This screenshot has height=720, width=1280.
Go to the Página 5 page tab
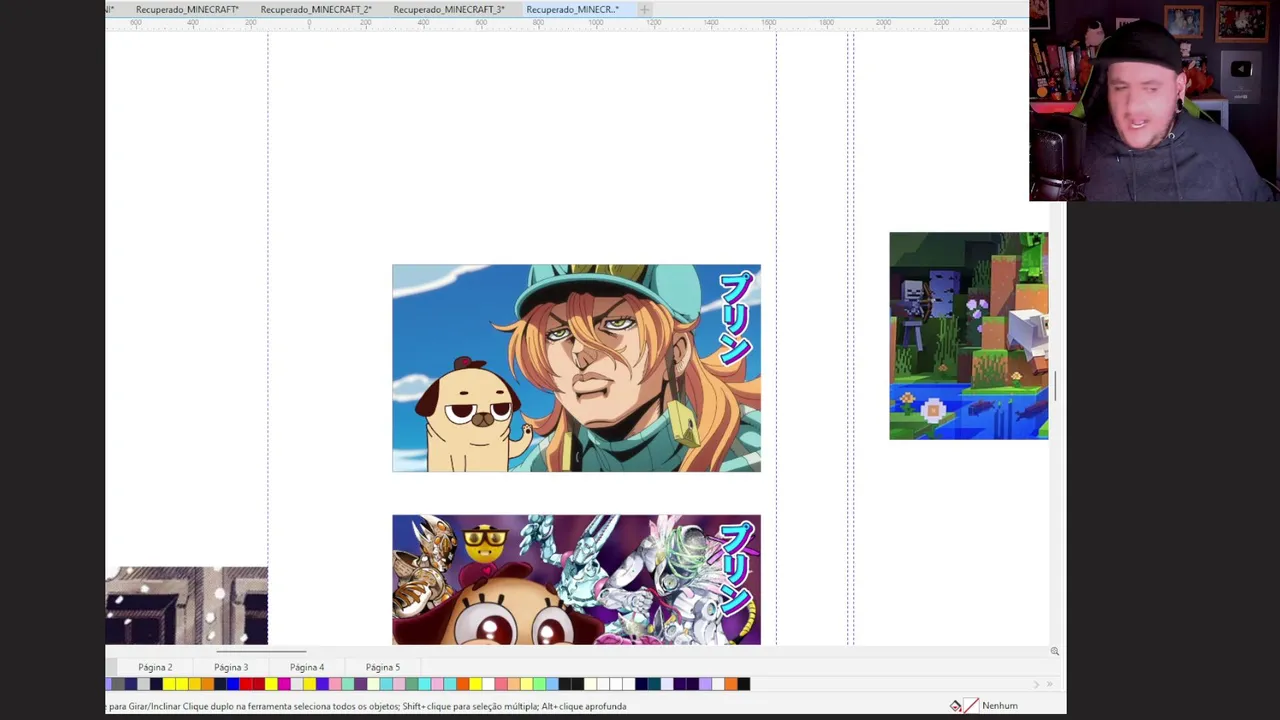tap(382, 667)
